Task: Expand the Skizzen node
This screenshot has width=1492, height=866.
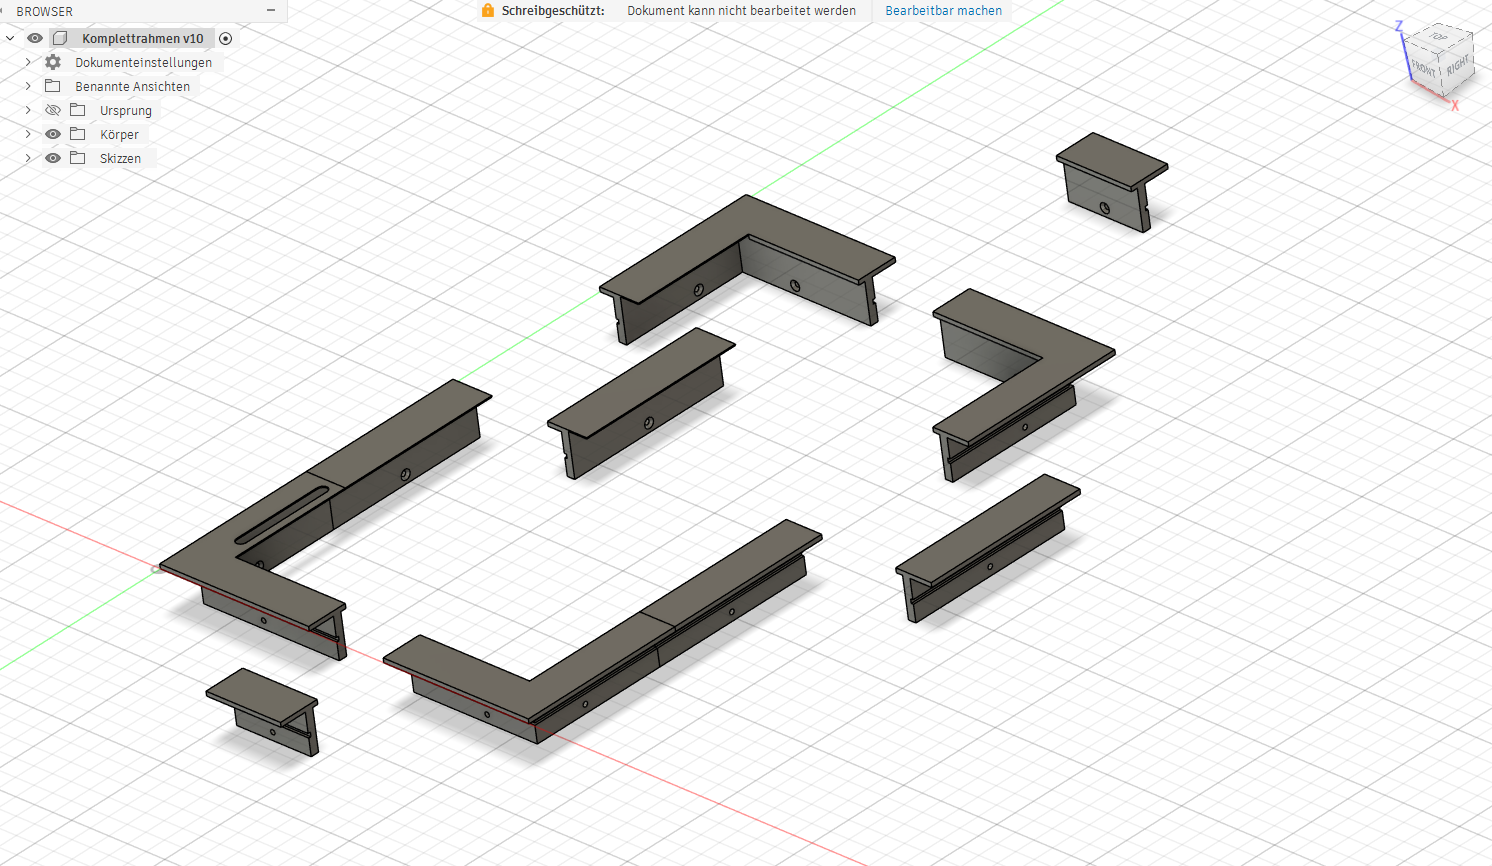Action: pos(28,158)
